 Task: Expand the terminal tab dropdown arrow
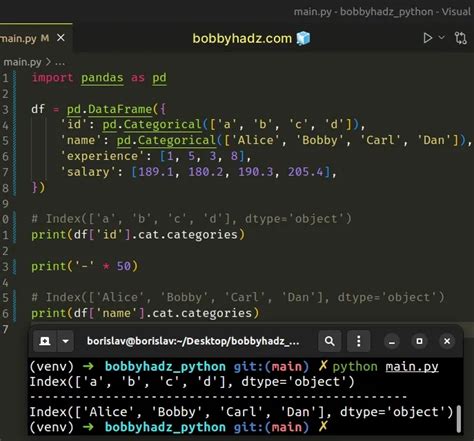pos(66,341)
